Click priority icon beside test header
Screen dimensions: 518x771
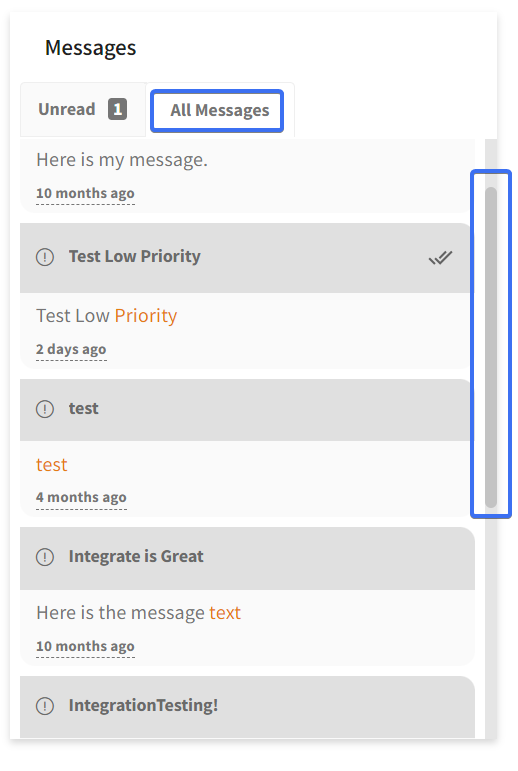click(45, 409)
